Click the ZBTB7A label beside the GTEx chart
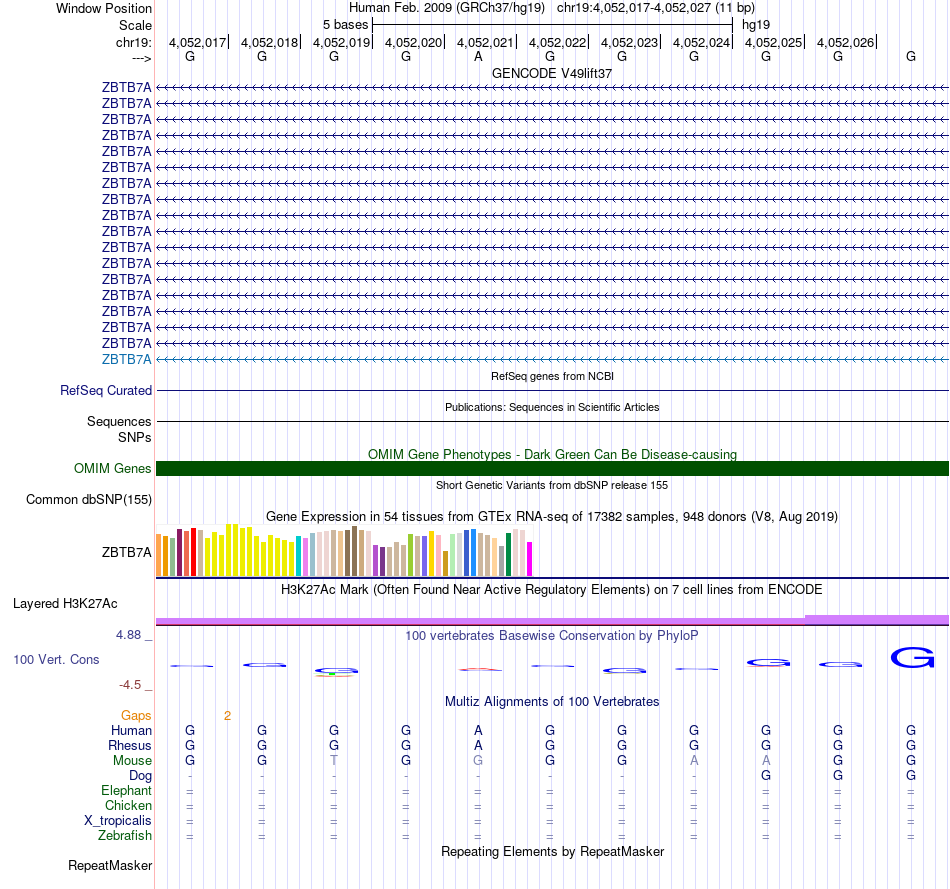The height and width of the screenshot is (889, 950). point(126,552)
